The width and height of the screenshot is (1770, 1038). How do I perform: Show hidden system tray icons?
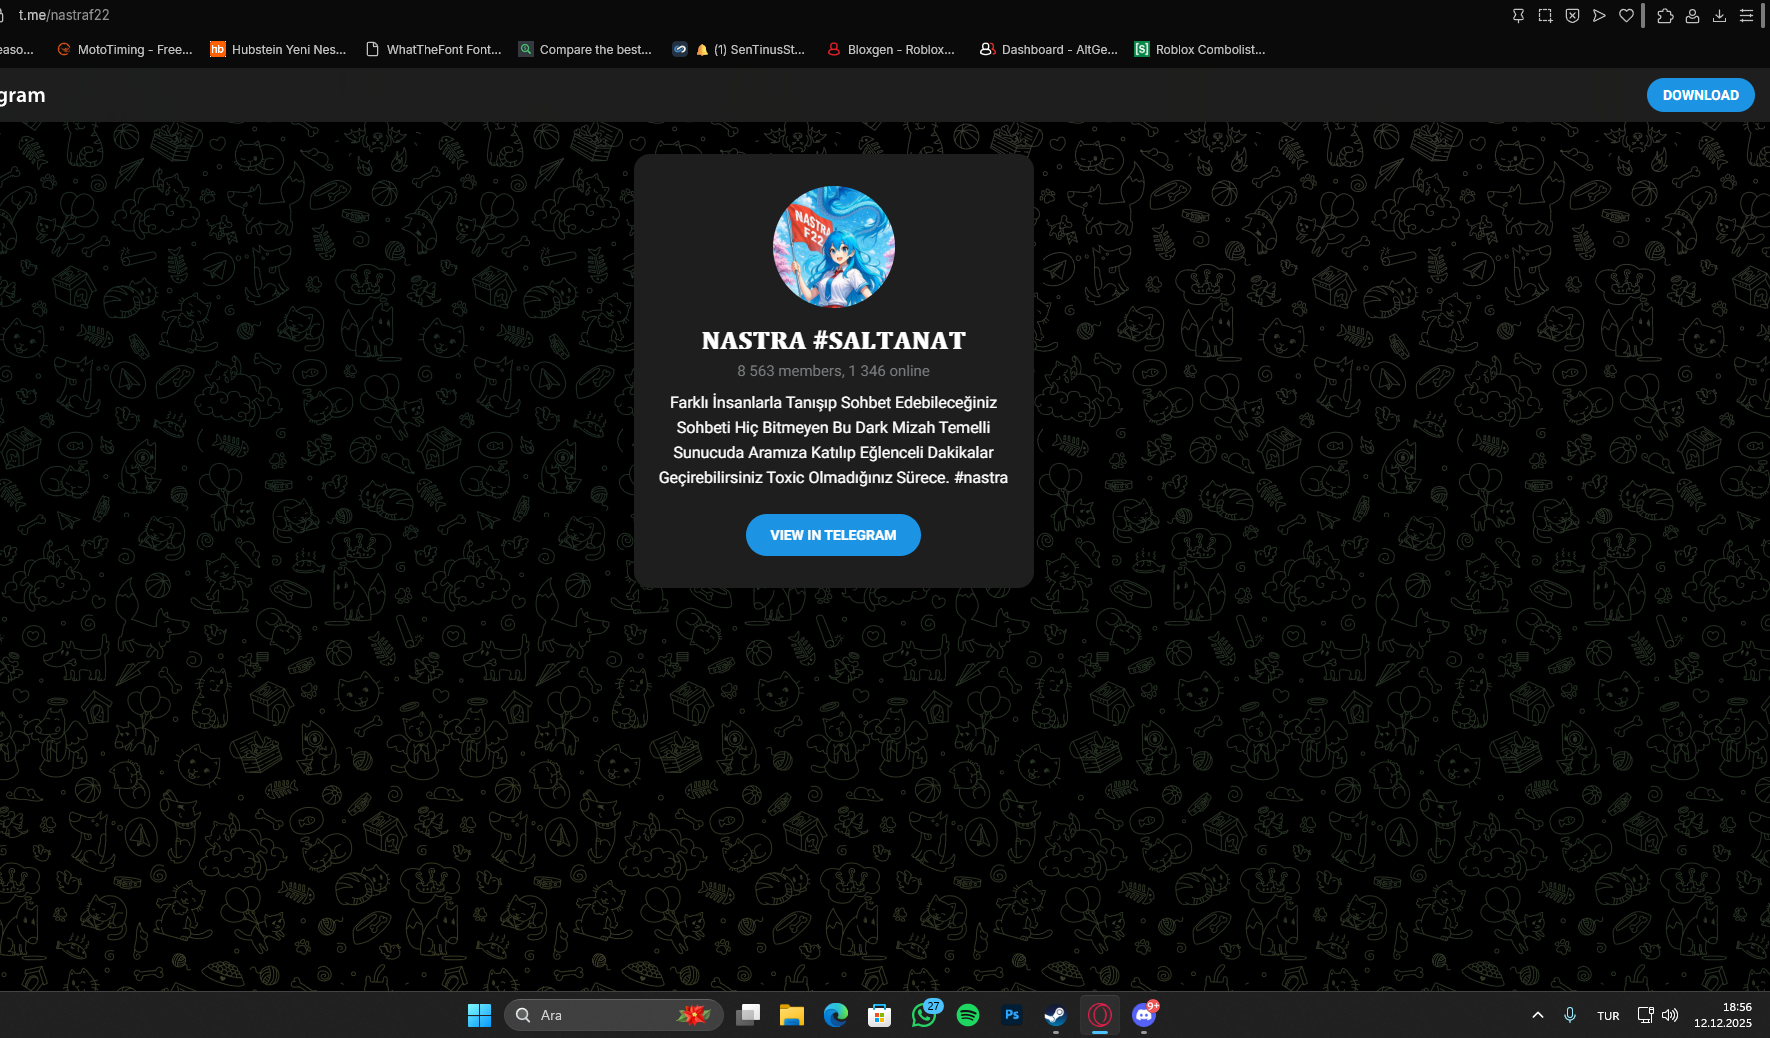(1538, 1015)
